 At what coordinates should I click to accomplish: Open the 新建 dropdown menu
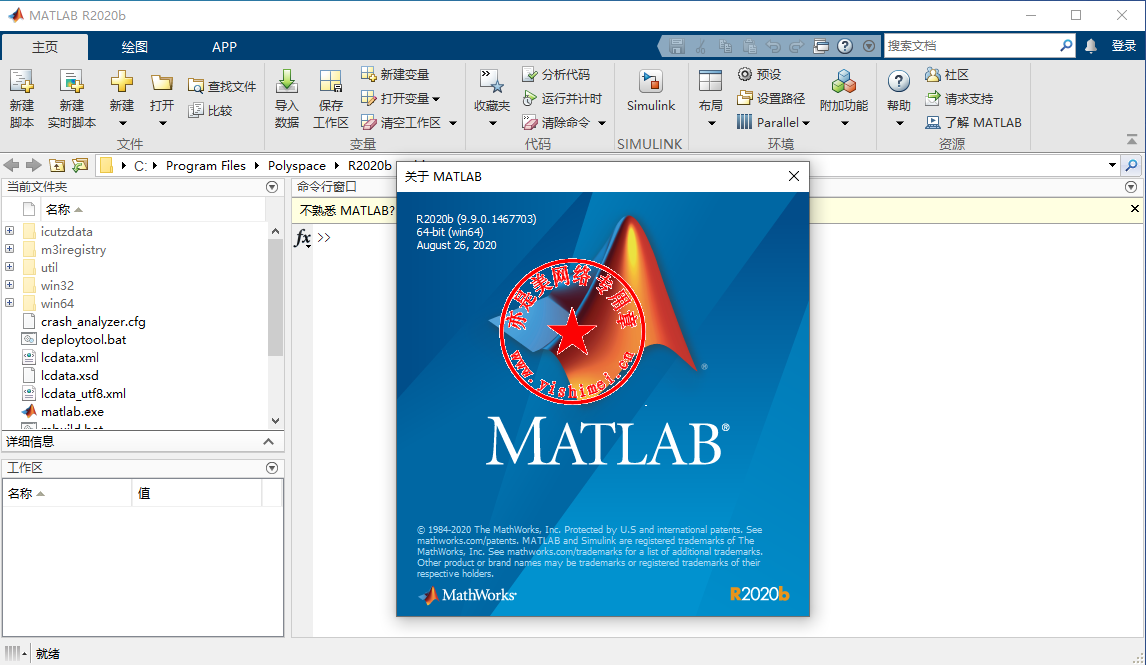pos(122,123)
